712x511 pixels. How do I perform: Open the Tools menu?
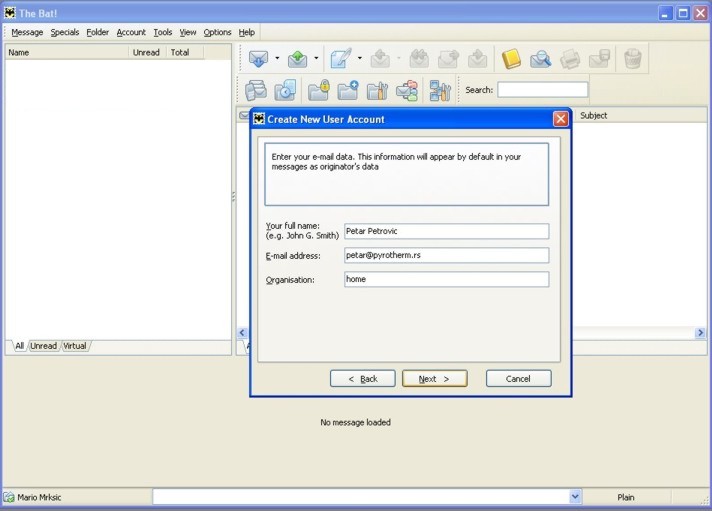[163, 32]
